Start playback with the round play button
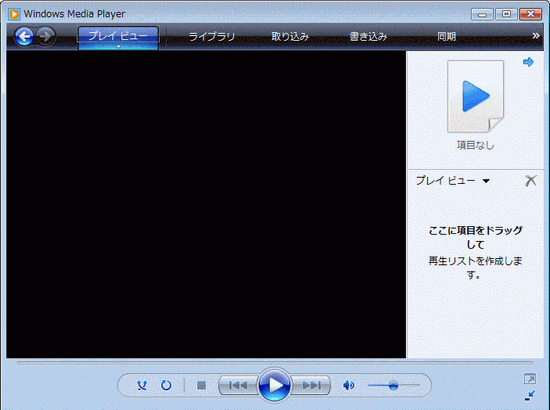This screenshot has width=550, height=410. [x=275, y=385]
